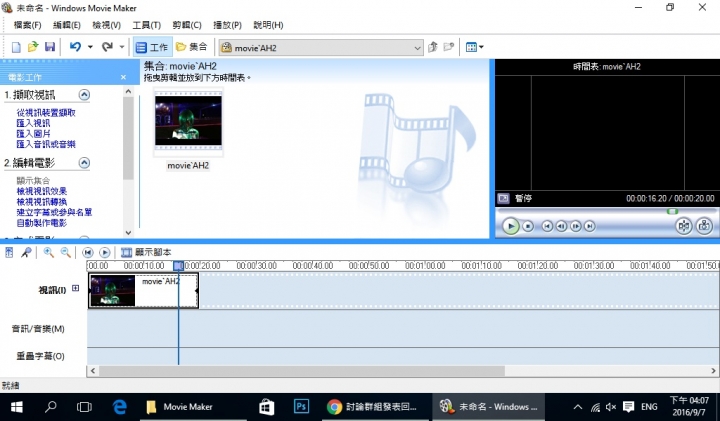Undo the last action
The image size is (720, 421).
pyautogui.click(x=75, y=47)
